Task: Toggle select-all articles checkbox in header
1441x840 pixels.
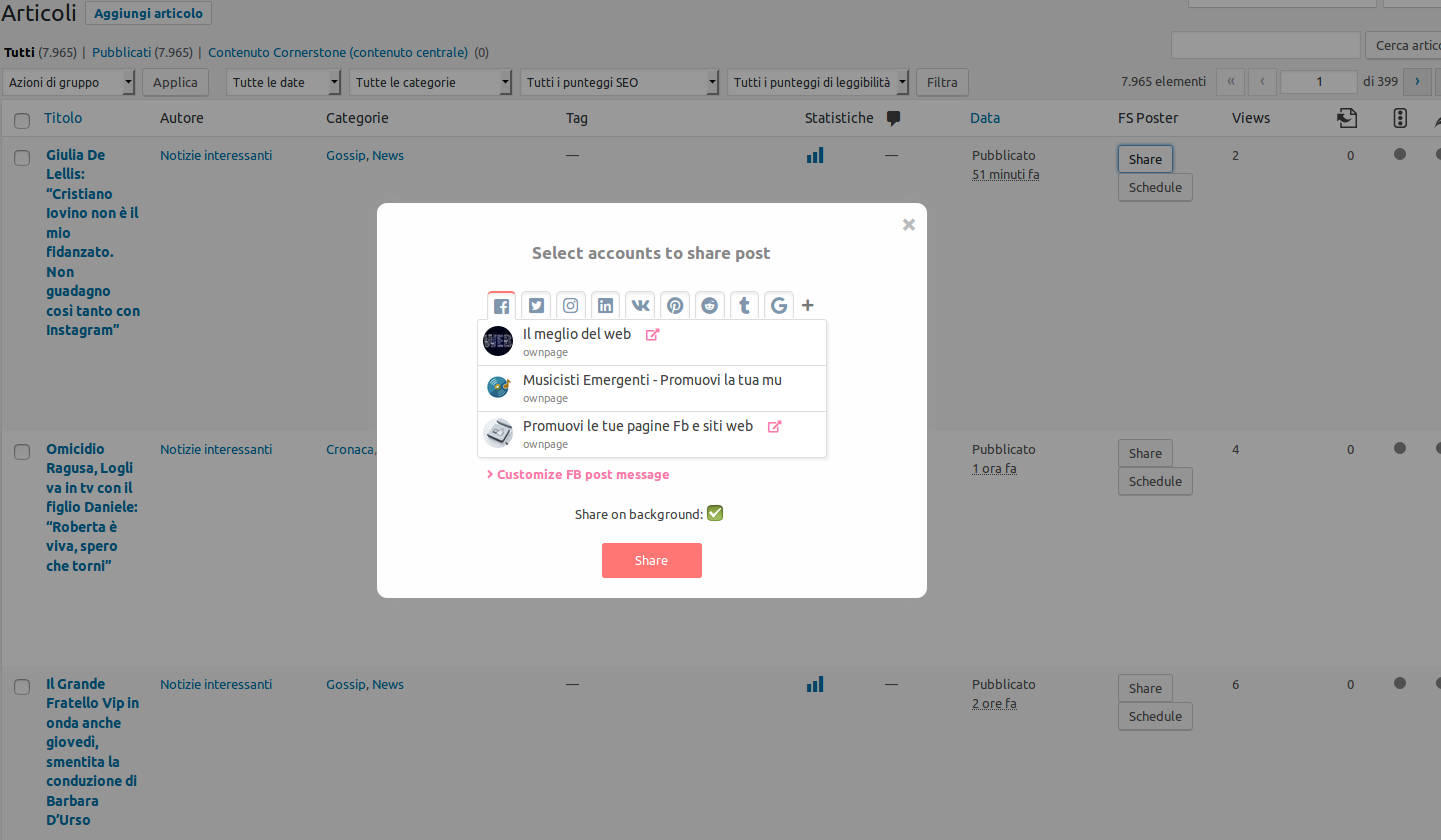Action: tap(22, 120)
